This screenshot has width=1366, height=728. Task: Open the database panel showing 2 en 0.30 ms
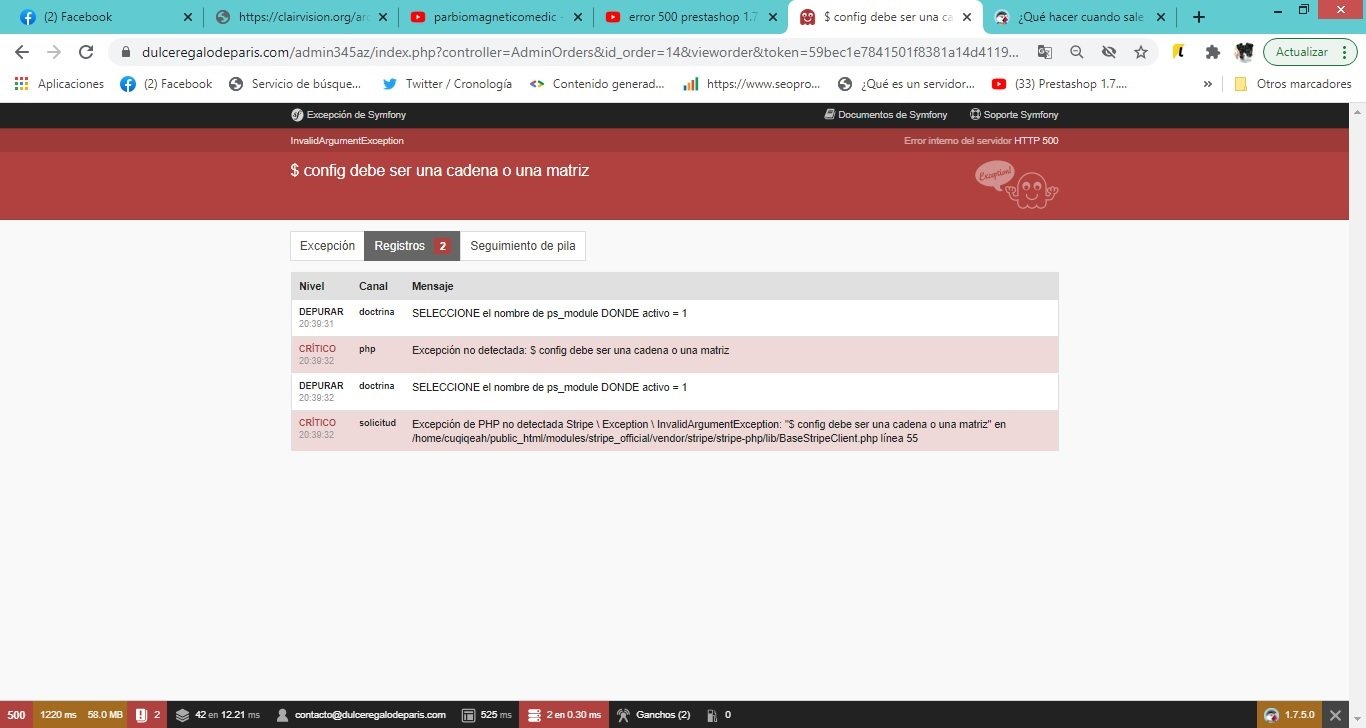tap(563, 715)
